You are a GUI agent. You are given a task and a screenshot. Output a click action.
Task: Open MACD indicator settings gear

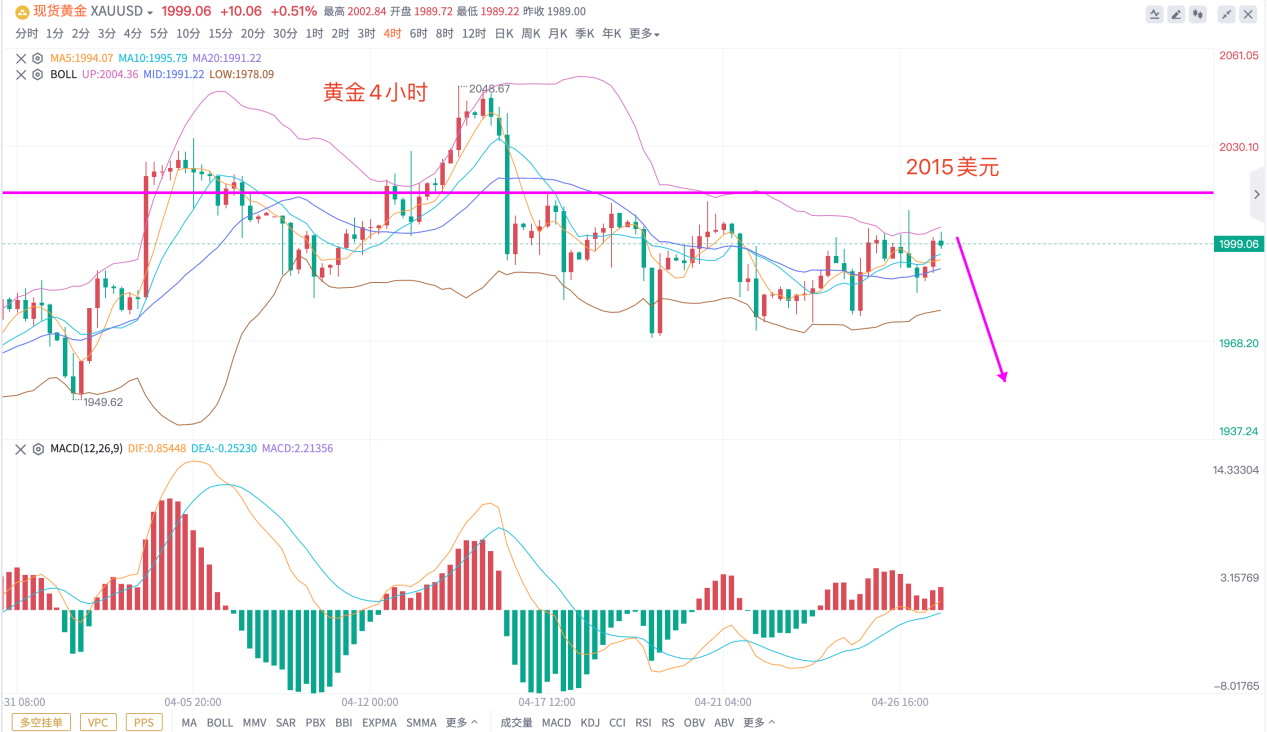coord(38,449)
